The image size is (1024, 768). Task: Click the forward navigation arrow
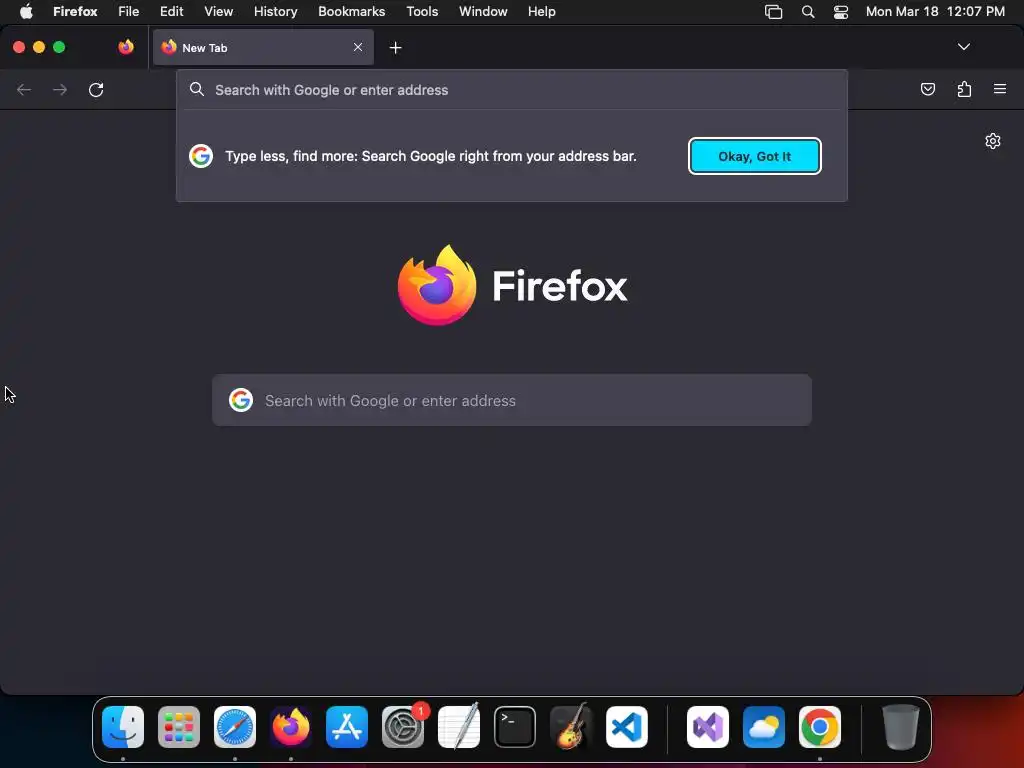coord(60,89)
